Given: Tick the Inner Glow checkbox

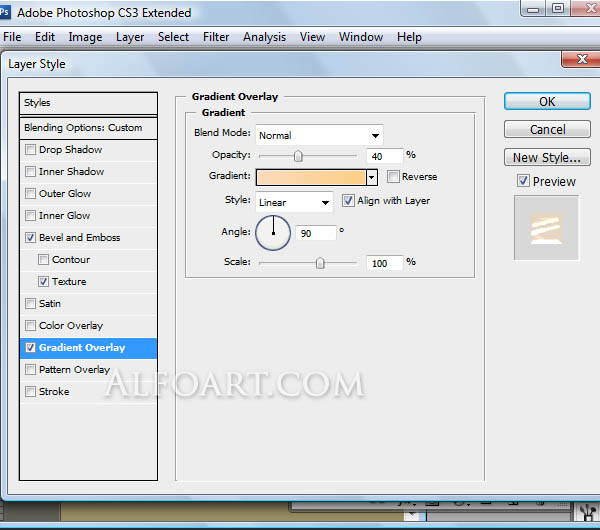Looking at the screenshot, I should [x=30, y=215].
